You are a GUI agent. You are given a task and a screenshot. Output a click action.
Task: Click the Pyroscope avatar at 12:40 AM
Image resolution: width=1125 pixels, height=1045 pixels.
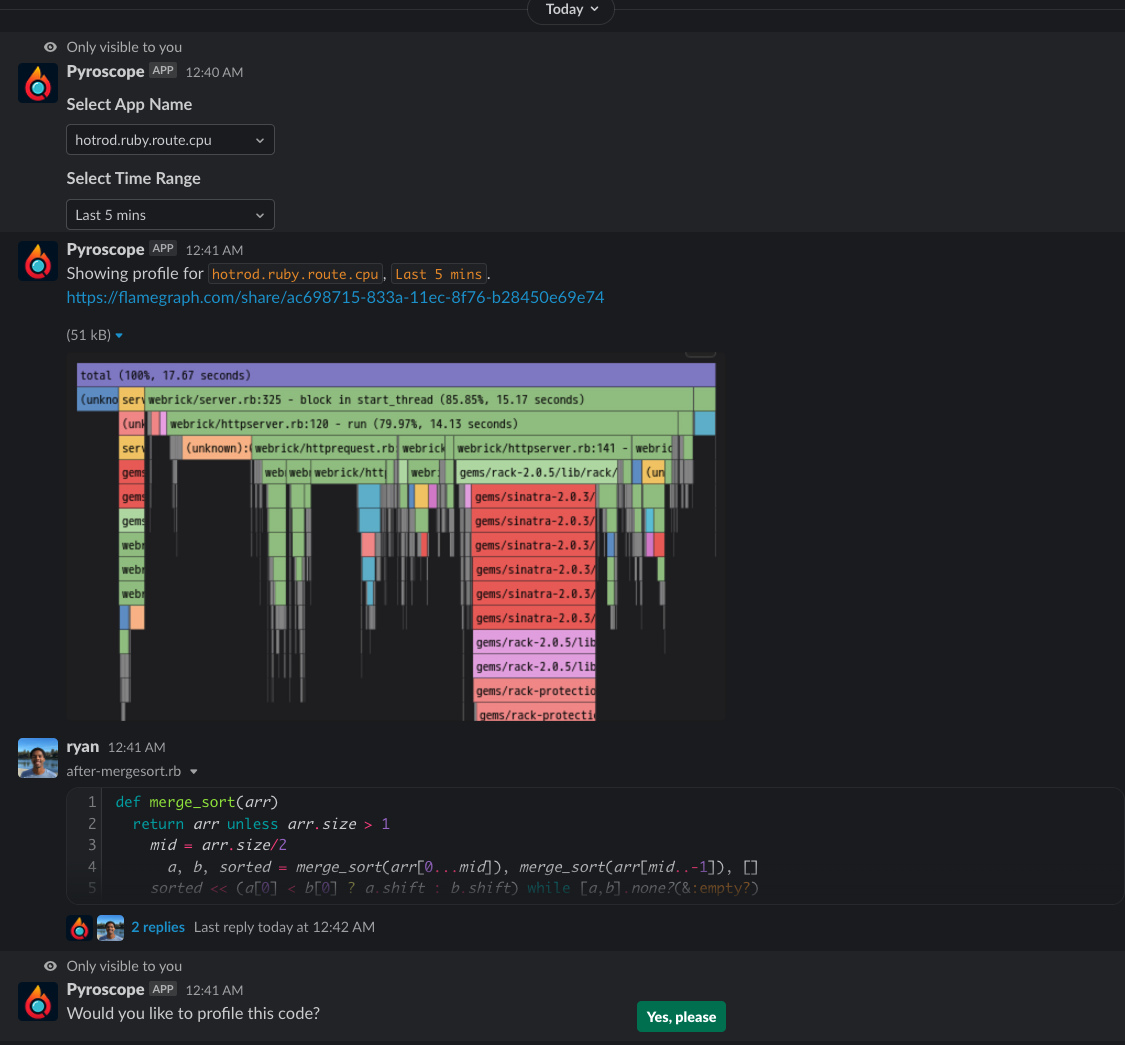click(38, 83)
